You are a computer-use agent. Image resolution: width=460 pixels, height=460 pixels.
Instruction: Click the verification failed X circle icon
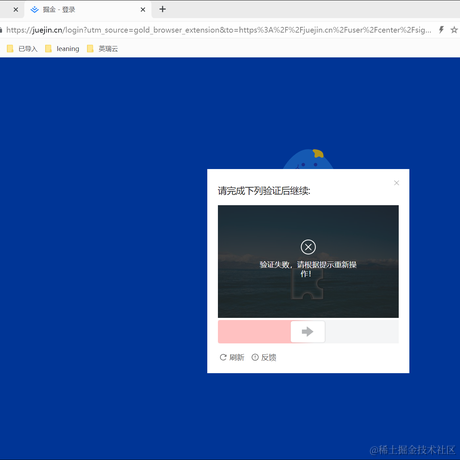tap(308, 247)
